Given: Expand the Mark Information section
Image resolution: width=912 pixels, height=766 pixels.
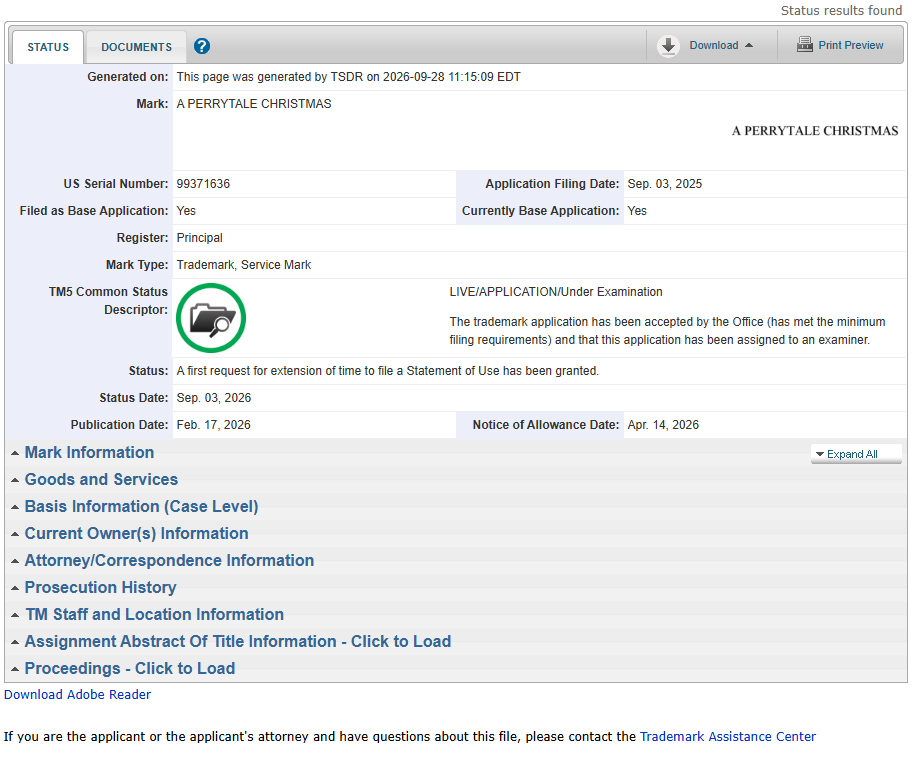Looking at the screenshot, I should click(x=89, y=453).
